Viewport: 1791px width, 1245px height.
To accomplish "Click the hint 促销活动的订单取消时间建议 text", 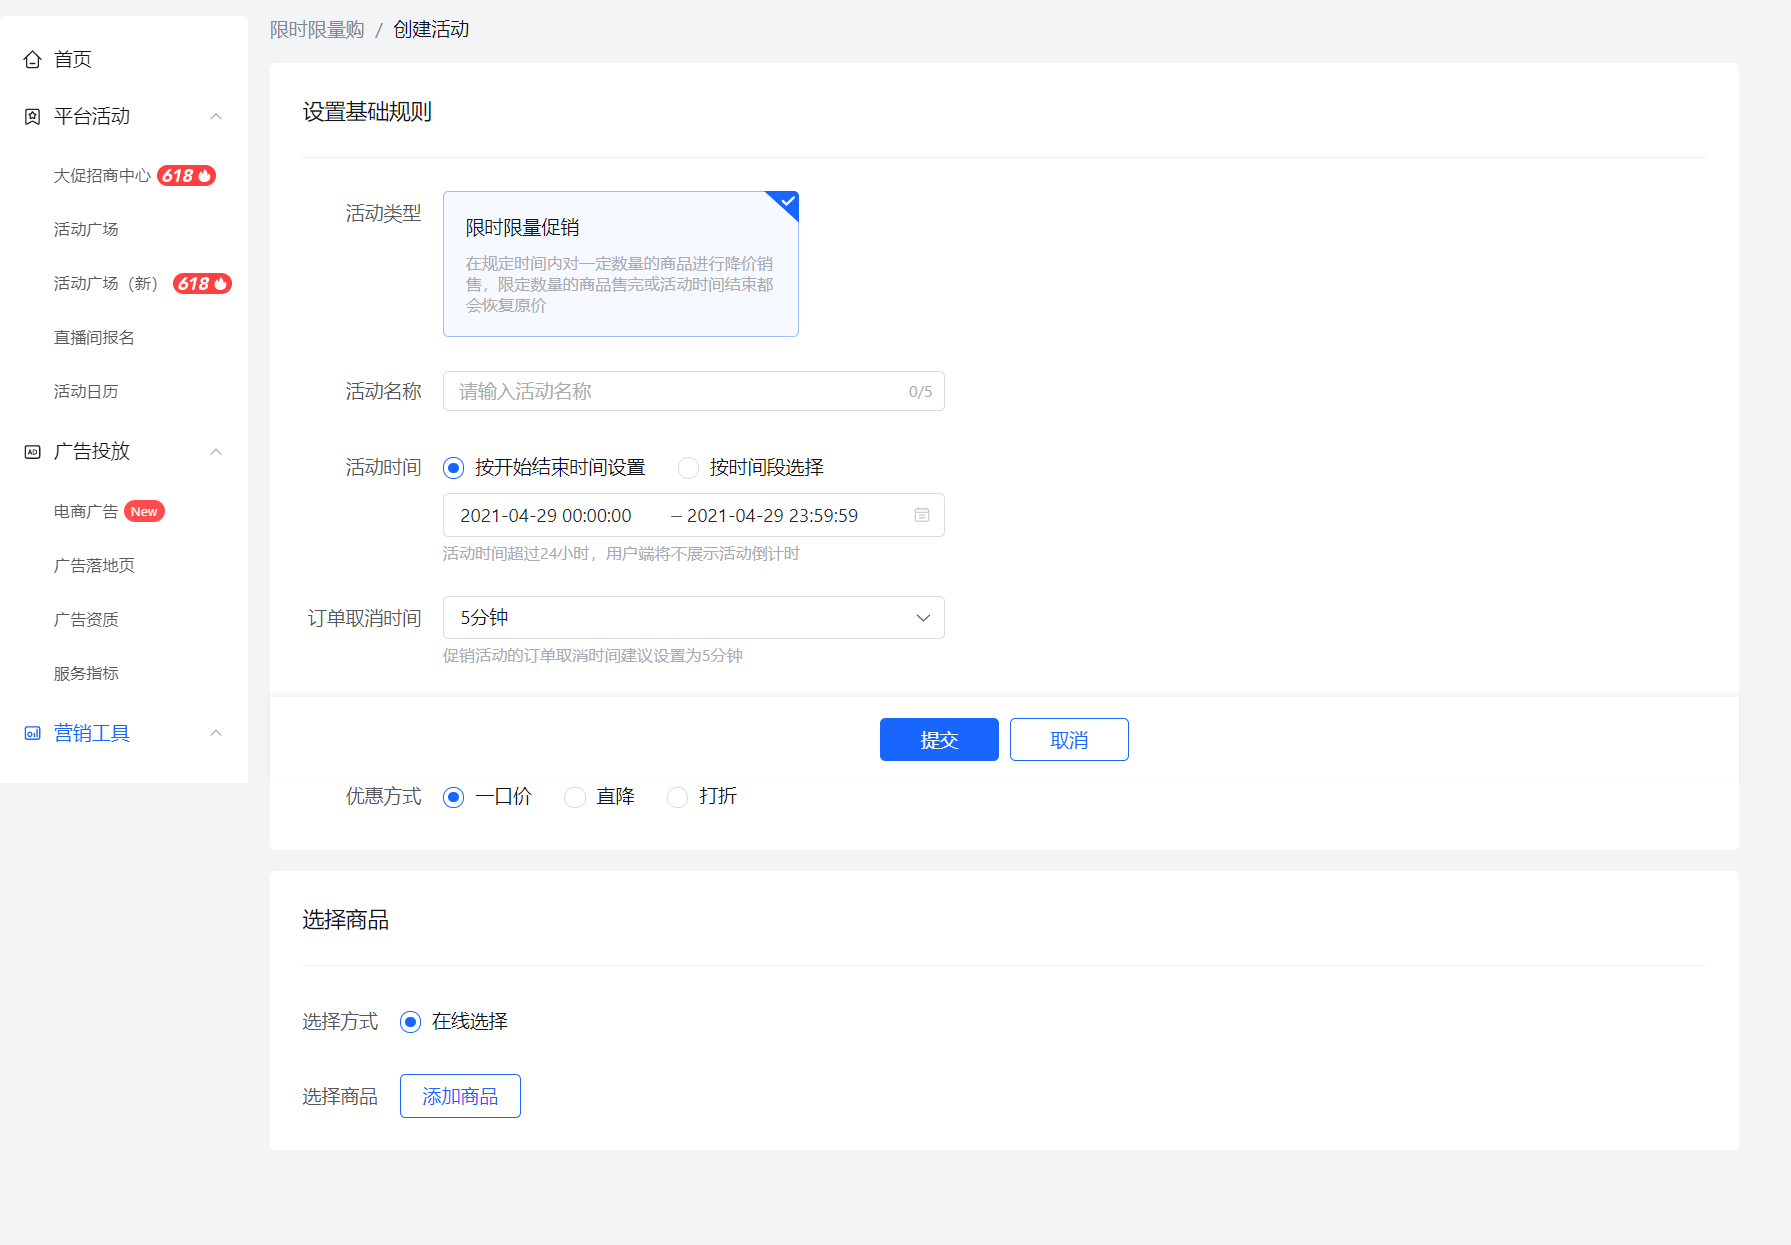I will coord(593,656).
